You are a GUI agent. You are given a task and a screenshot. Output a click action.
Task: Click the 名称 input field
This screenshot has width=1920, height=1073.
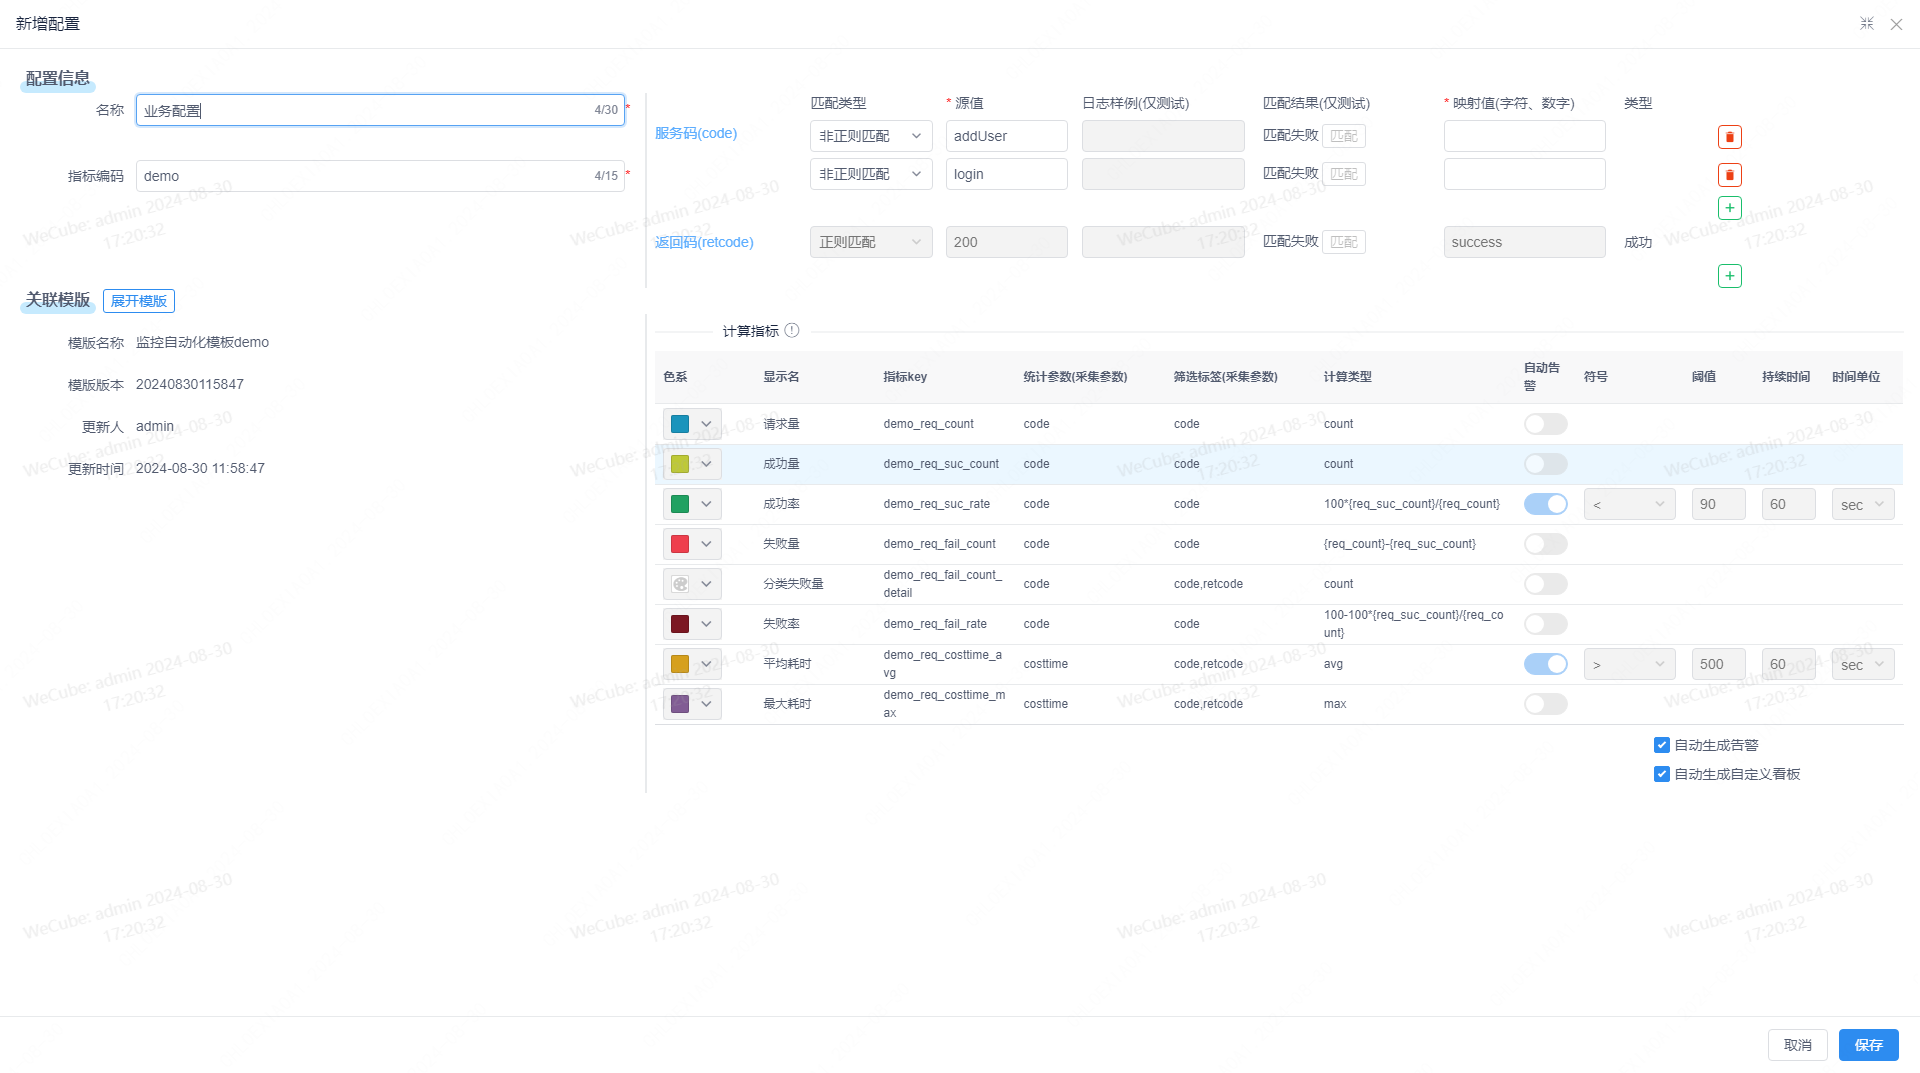[380, 110]
